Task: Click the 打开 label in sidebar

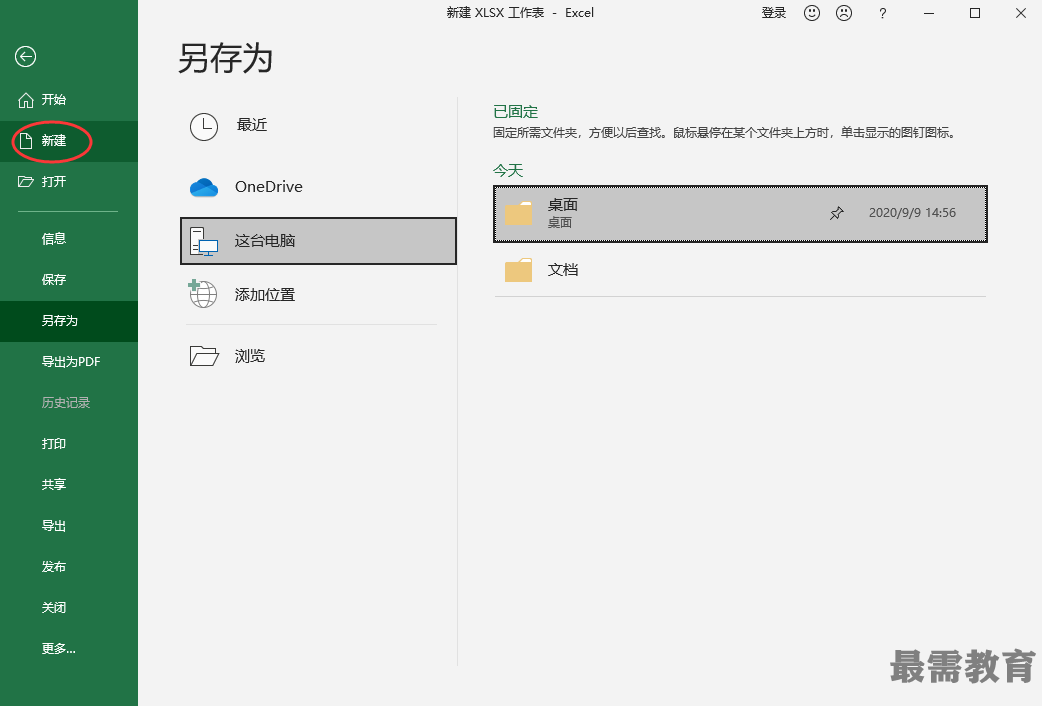Action: [x=54, y=181]
